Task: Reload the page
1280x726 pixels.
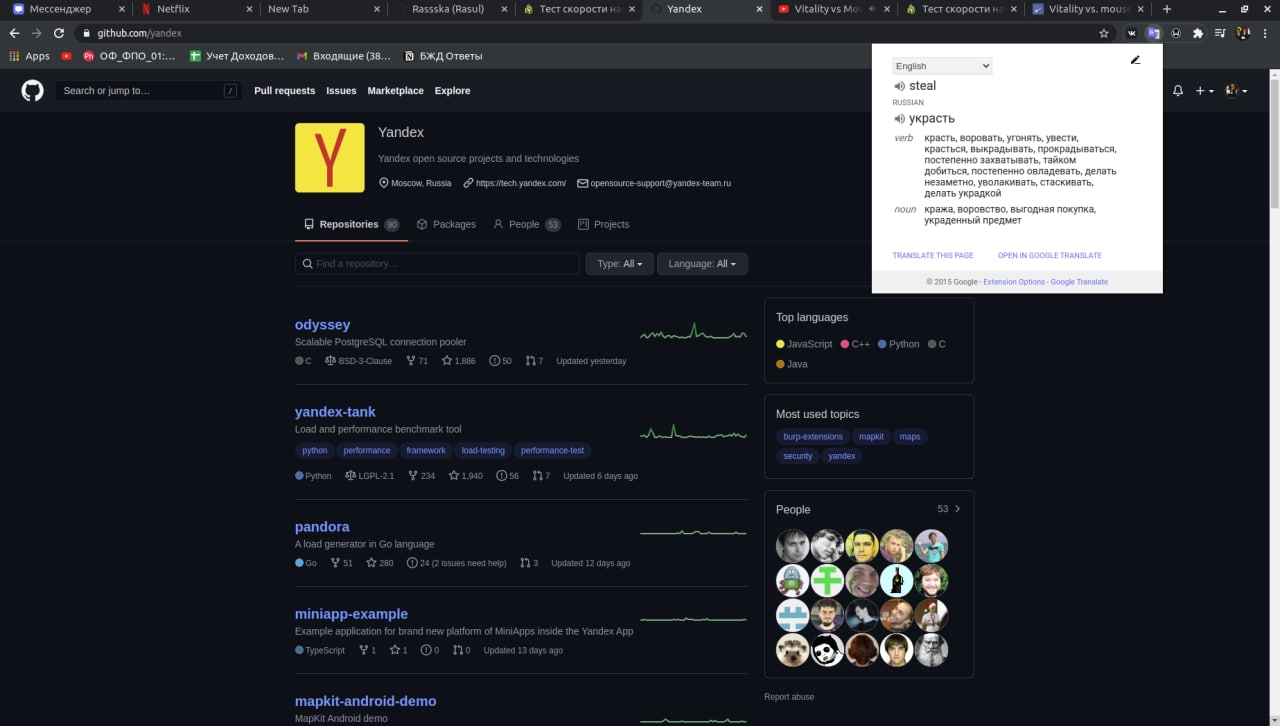Action: click(59, 33)
